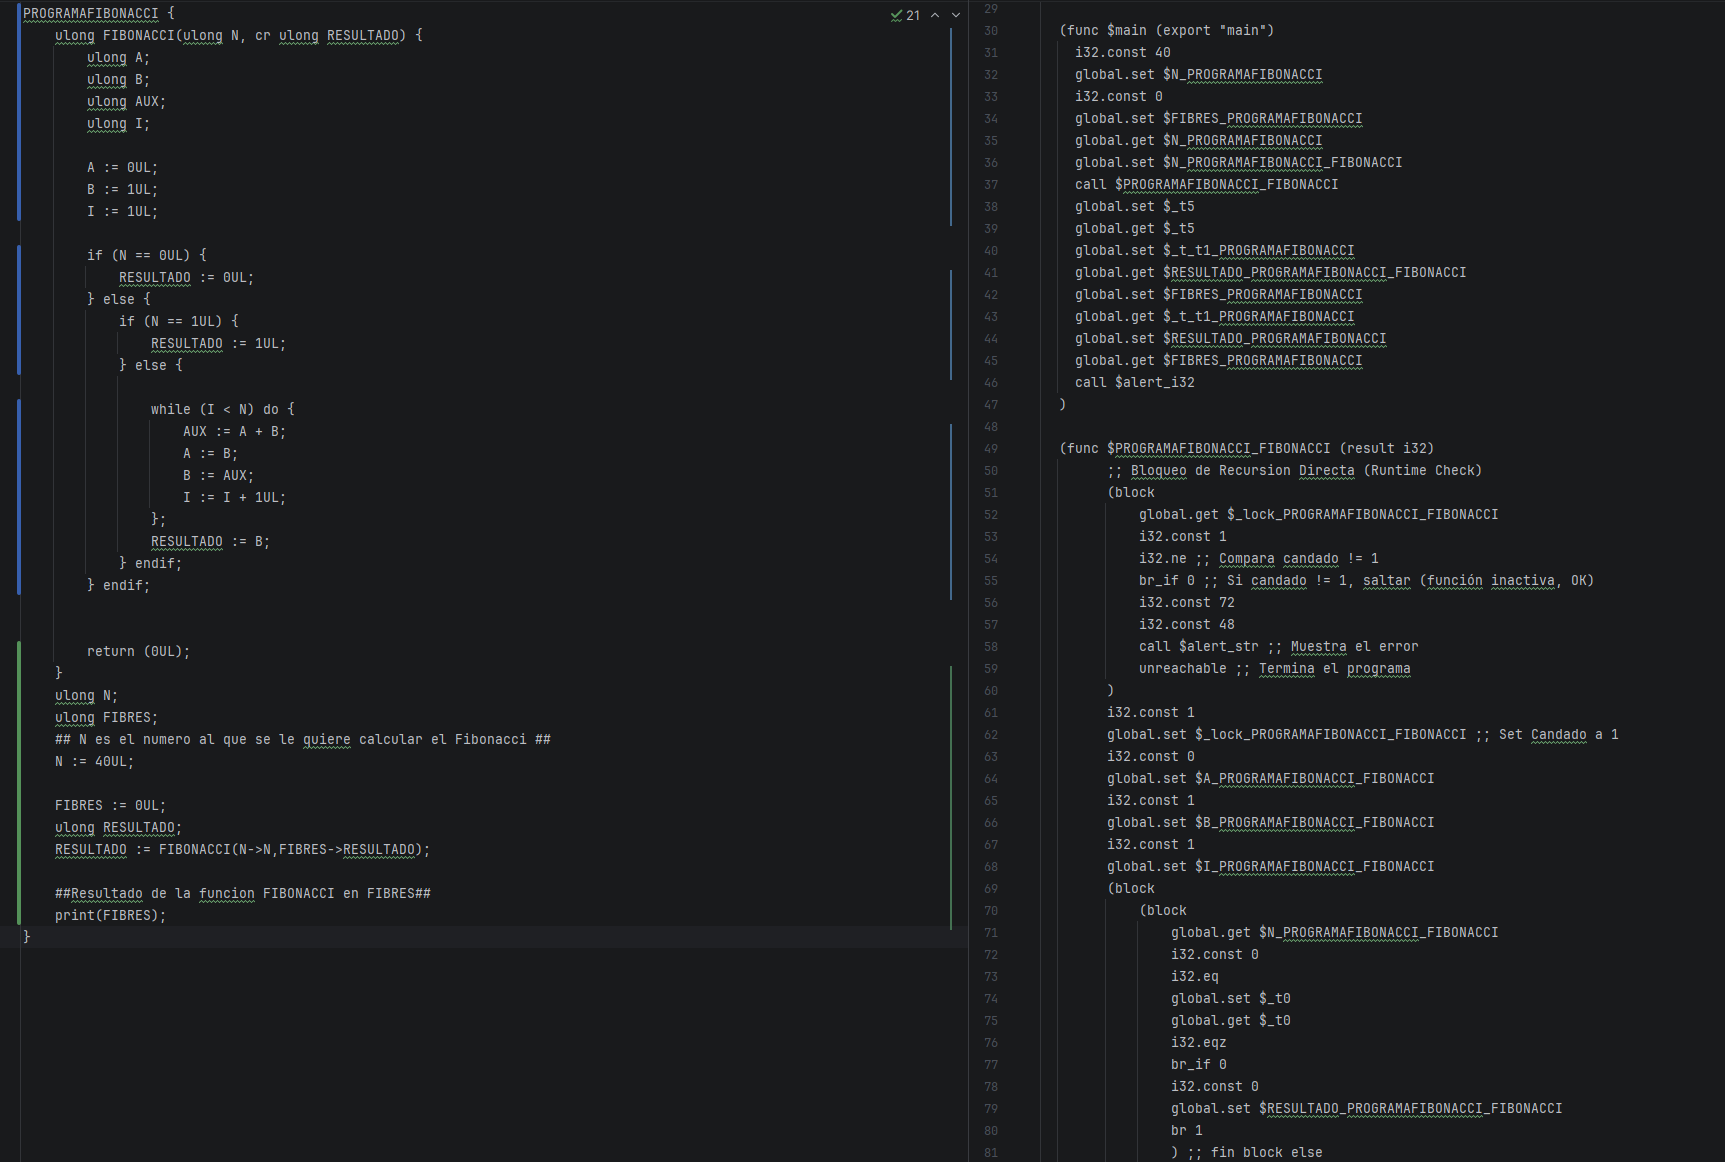Select line number 49 next to $PROGRAMAFIBONACCI_FIBONACCI
Screen dimensions: 1725x1162
(x=991, y=448)
